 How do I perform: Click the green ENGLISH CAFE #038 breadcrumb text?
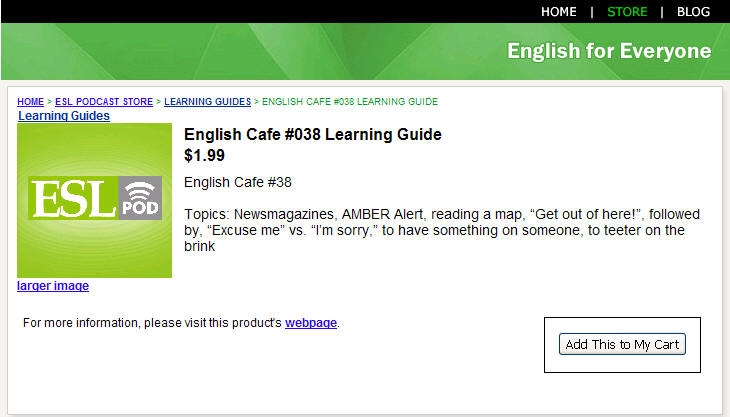point(350,101)
